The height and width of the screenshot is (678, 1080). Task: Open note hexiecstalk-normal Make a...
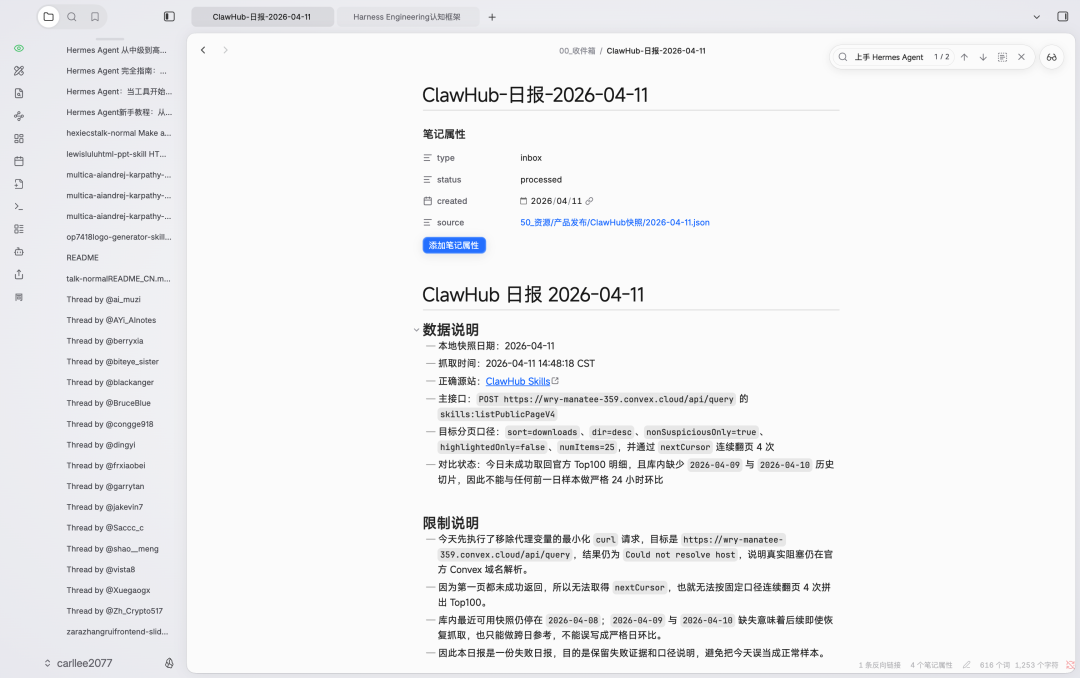click(116, 133)
